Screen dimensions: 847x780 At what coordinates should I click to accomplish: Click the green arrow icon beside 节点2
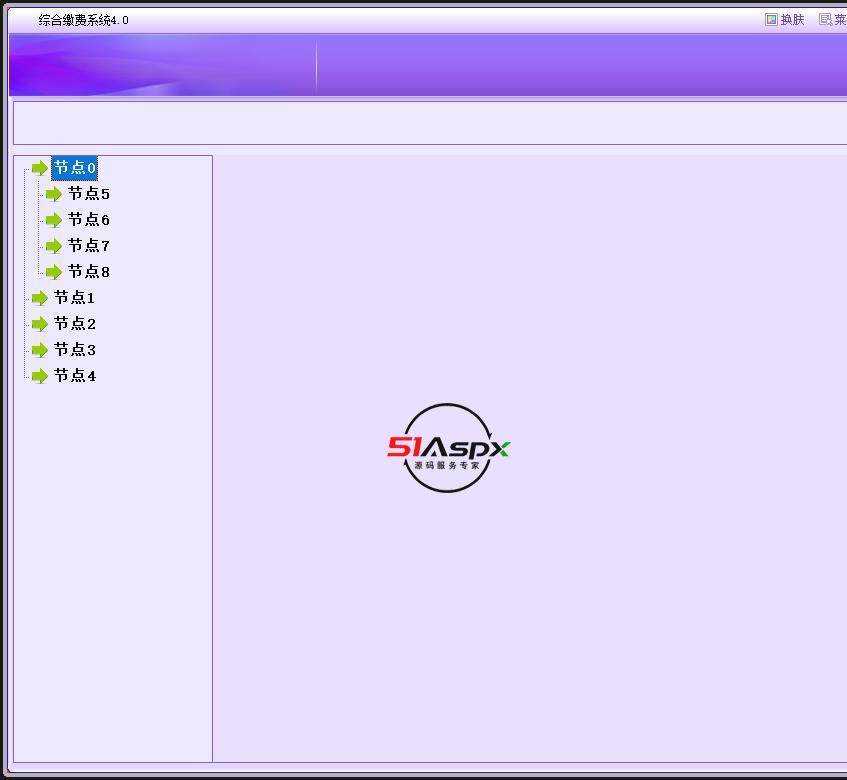(40, 324)
